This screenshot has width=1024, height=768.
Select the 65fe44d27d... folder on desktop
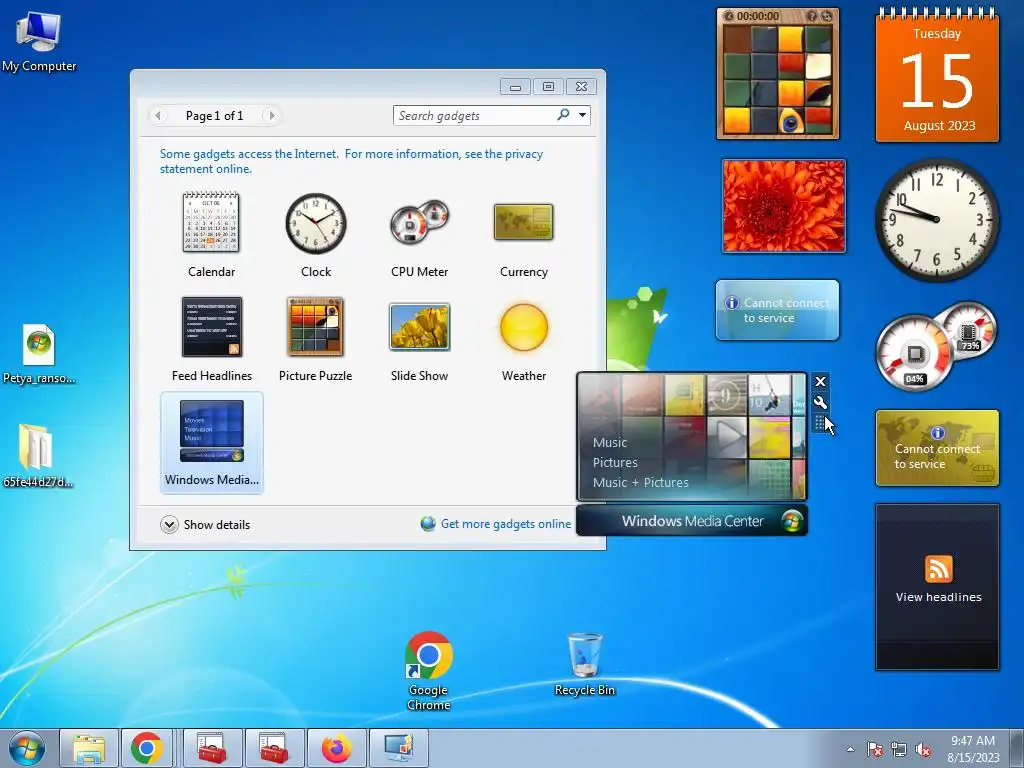tap(37, 456)
